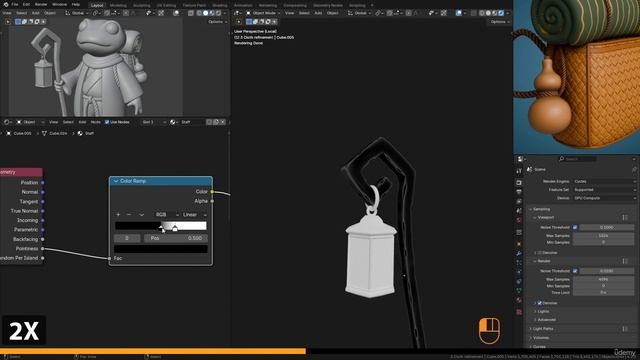Image resolution: width=640 pixels, height=360 pixels.
Task: Open the Output properties tab
Action: 519,192
